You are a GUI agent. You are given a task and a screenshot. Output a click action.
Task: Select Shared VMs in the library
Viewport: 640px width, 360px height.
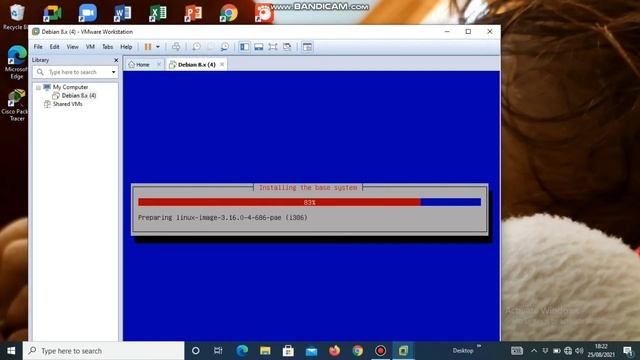coord(67,104)
